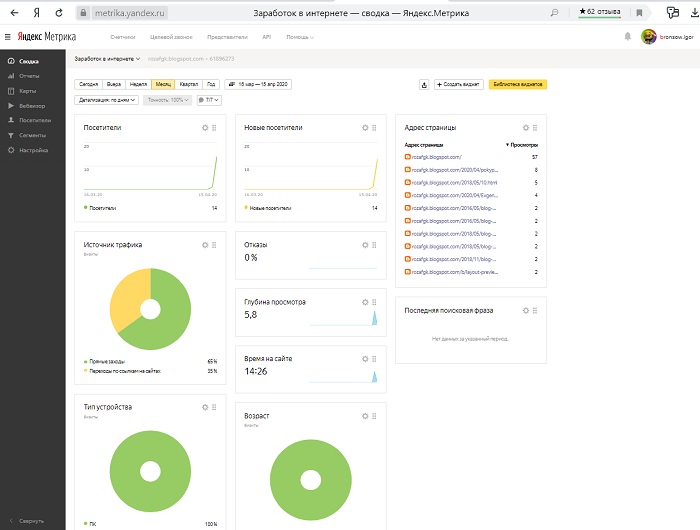700x530 pixels.
Task: Click the metrika.yandex.ru address field
Action: point(129,13)
